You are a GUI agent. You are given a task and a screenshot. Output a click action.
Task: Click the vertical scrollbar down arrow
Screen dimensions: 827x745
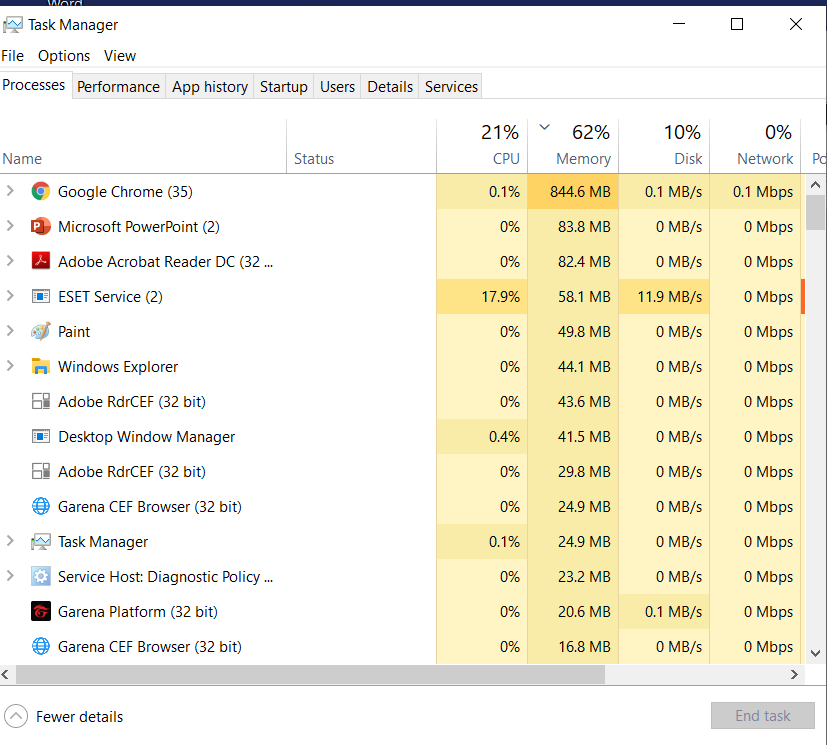[815, 653]
